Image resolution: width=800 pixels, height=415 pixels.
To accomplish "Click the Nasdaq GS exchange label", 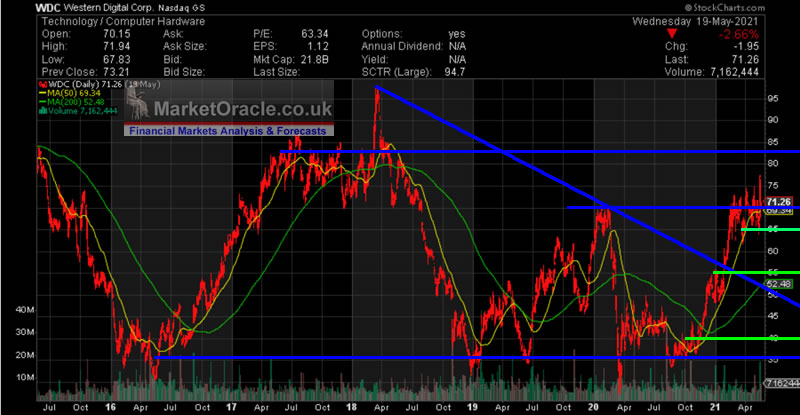I will click(x=181, y=8).
